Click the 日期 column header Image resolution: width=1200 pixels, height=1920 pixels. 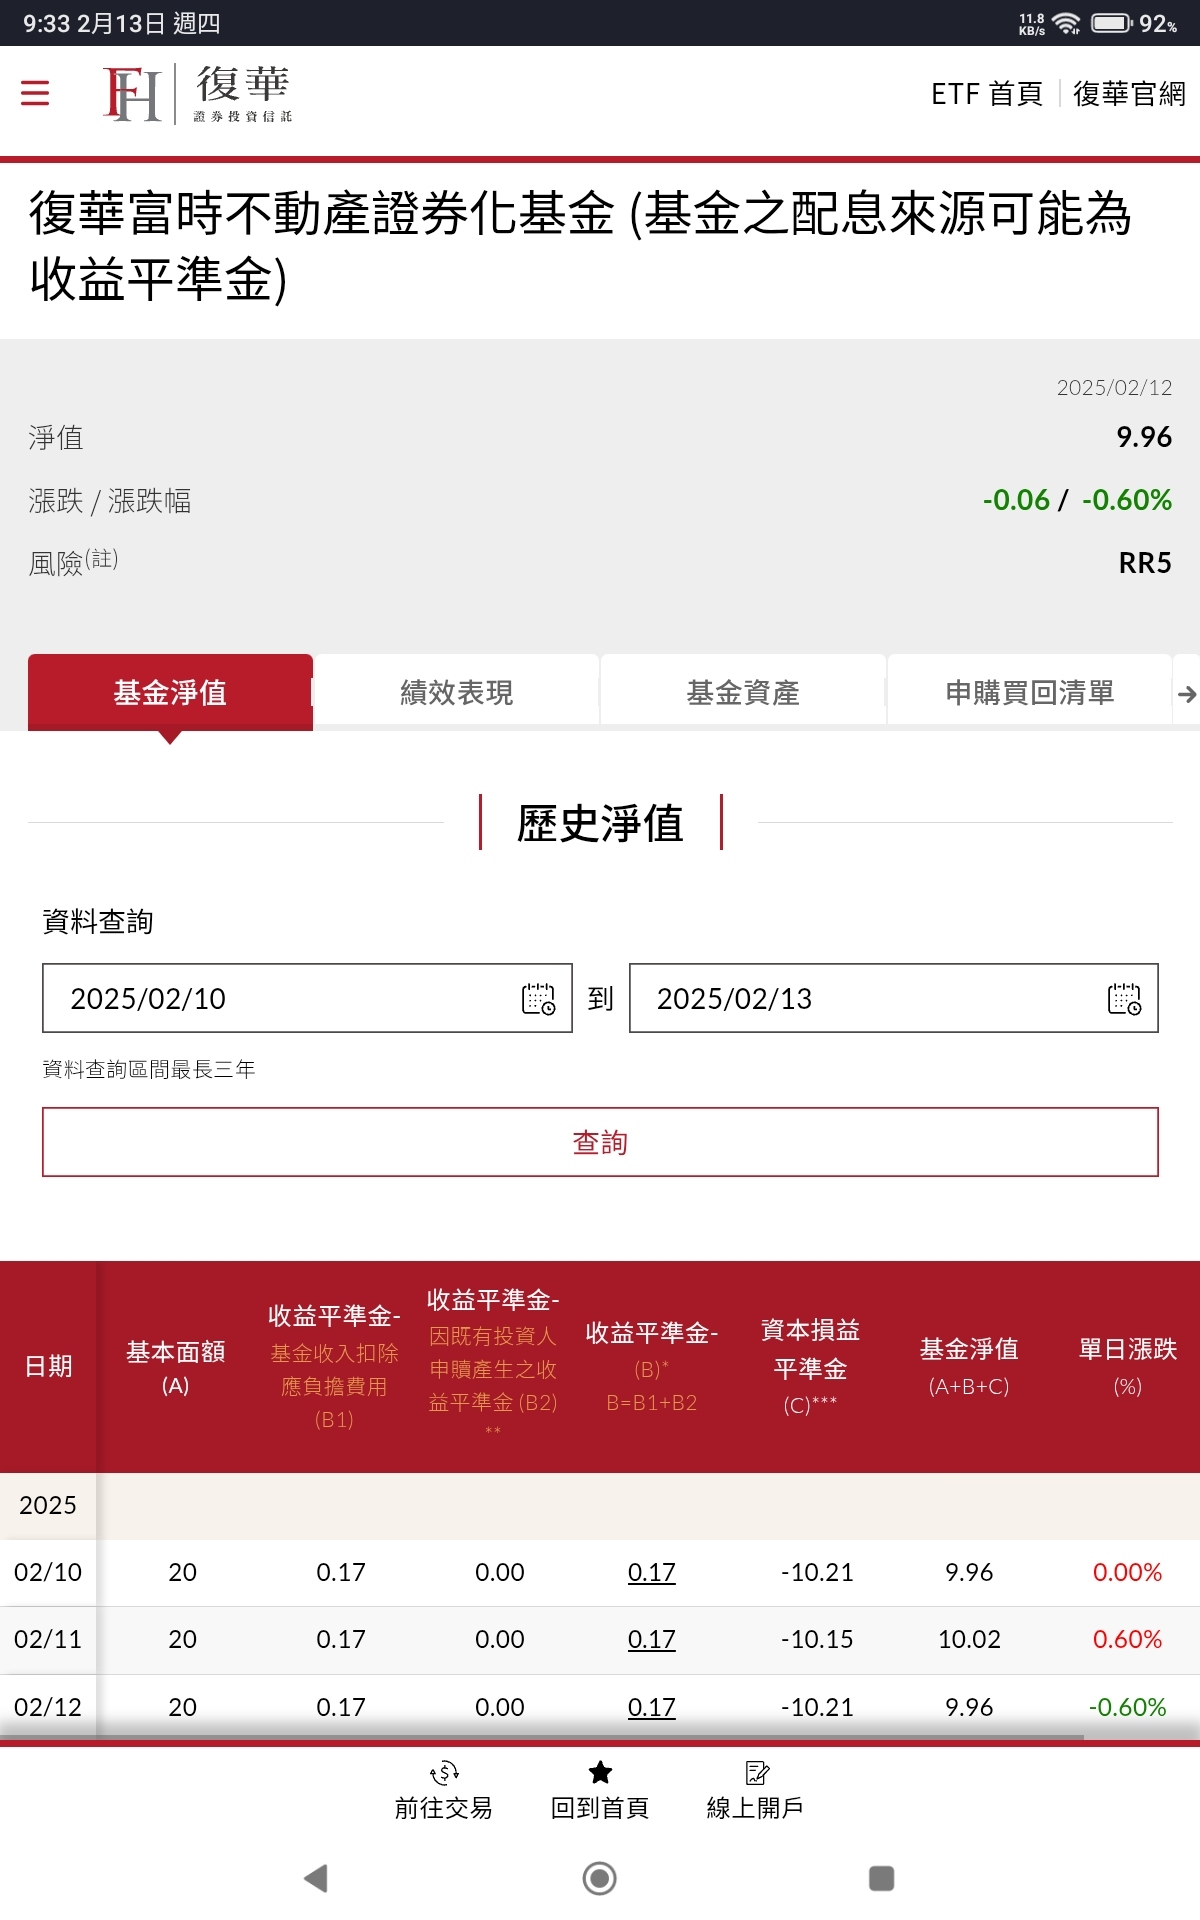tap(48, 1366)
